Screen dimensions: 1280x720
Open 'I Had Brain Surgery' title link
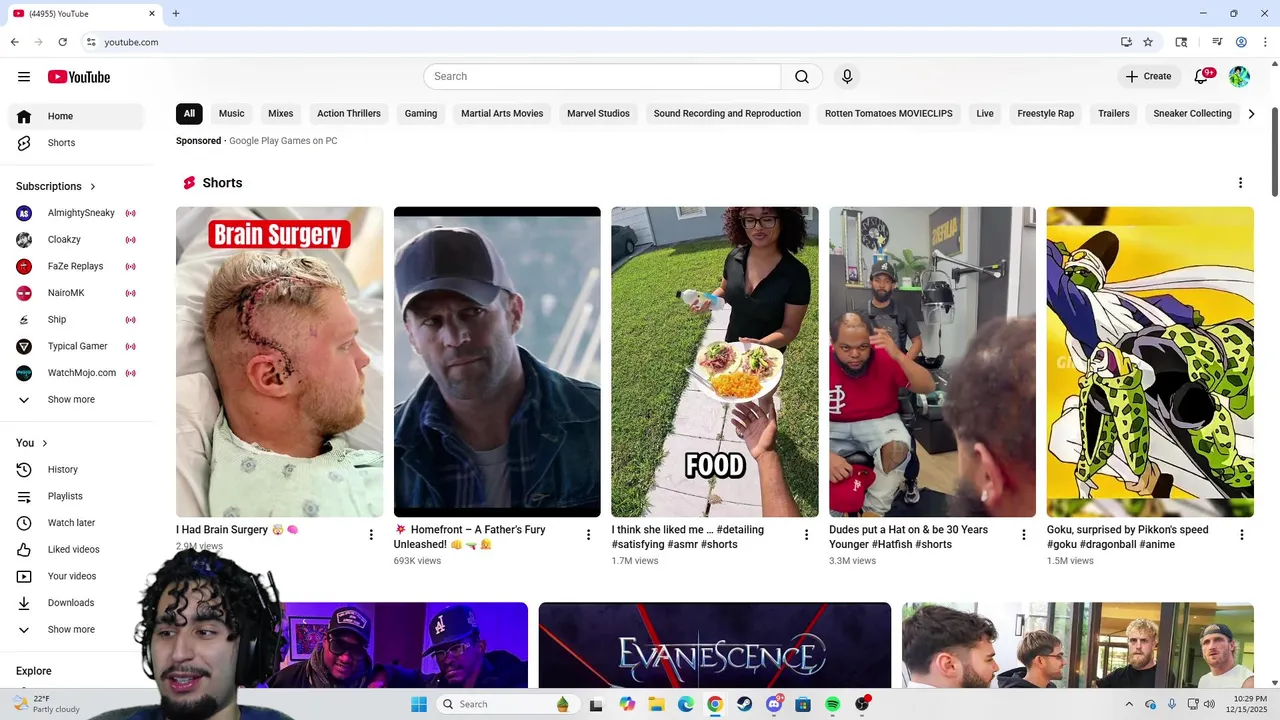pos(237,530)
